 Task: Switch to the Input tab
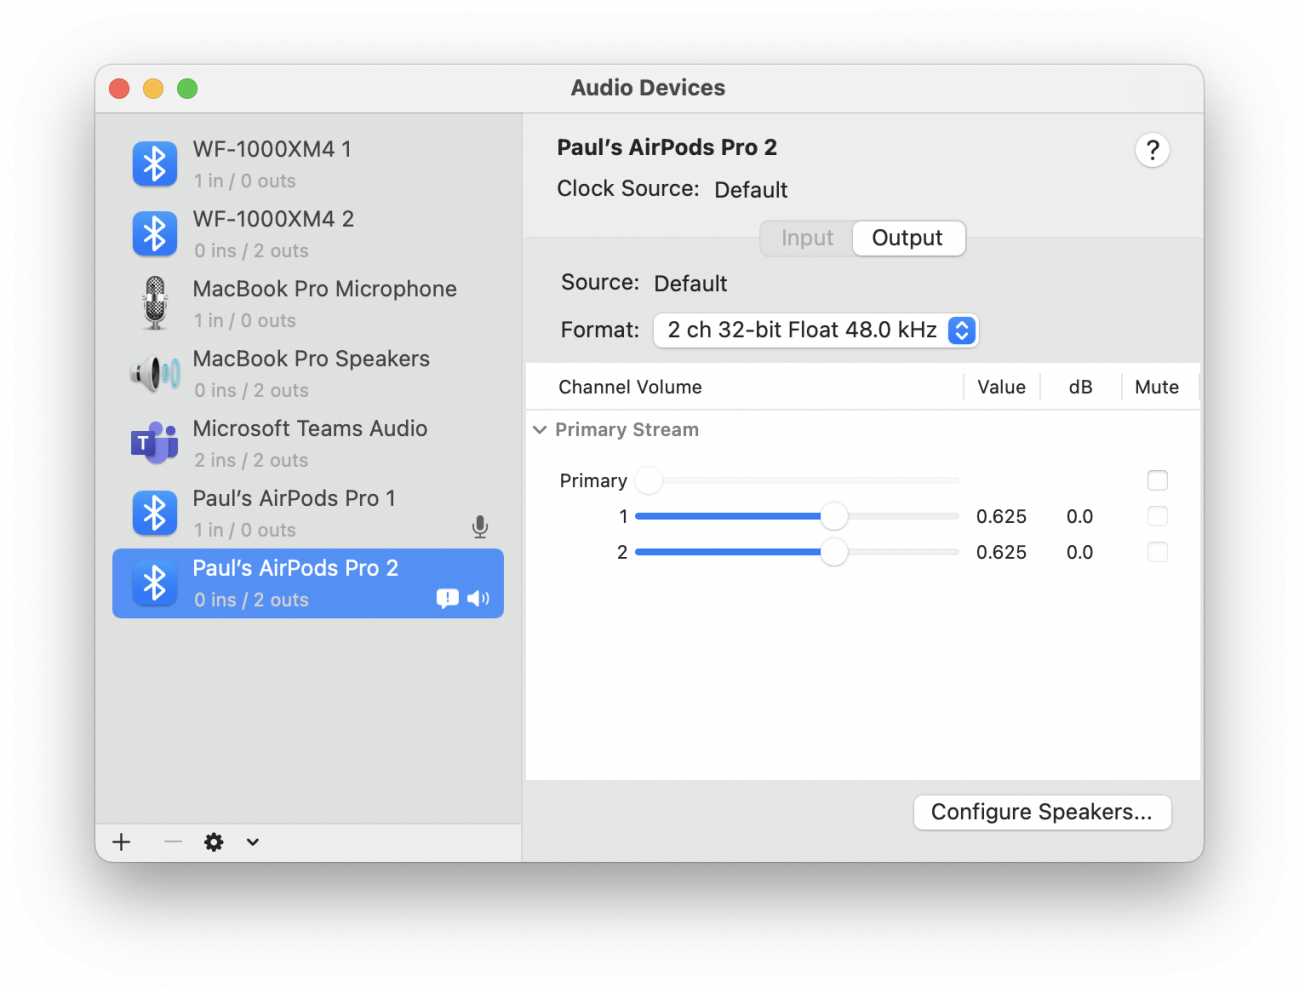[x=807, y=238]
